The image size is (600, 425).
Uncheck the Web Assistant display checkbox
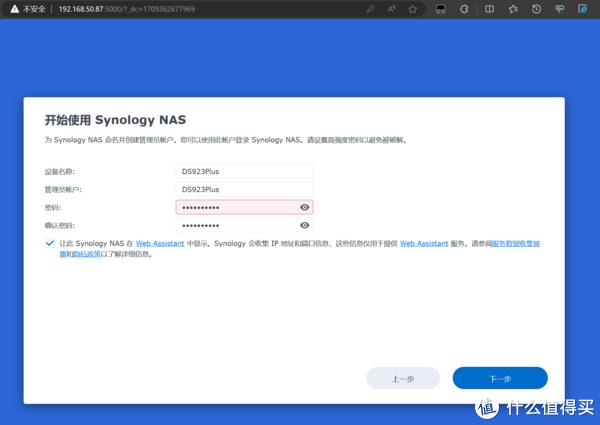50,243
